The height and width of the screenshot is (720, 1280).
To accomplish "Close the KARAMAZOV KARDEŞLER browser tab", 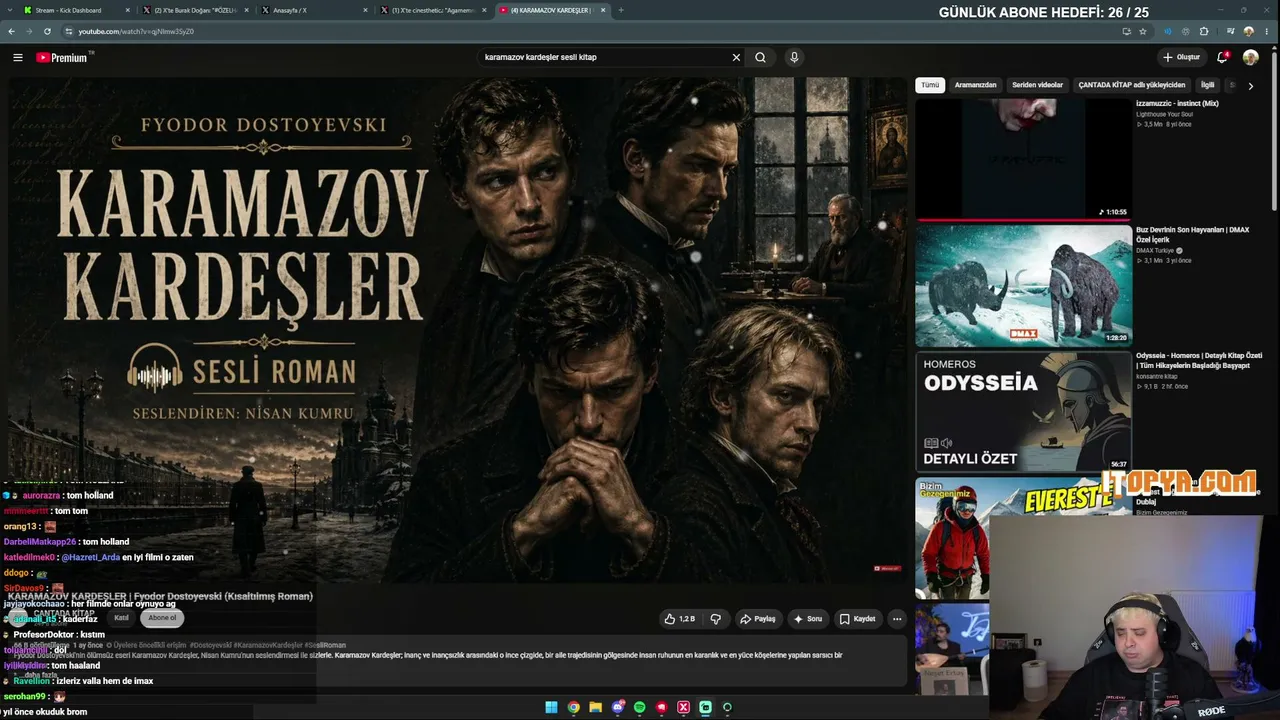I will pos(603,10).
